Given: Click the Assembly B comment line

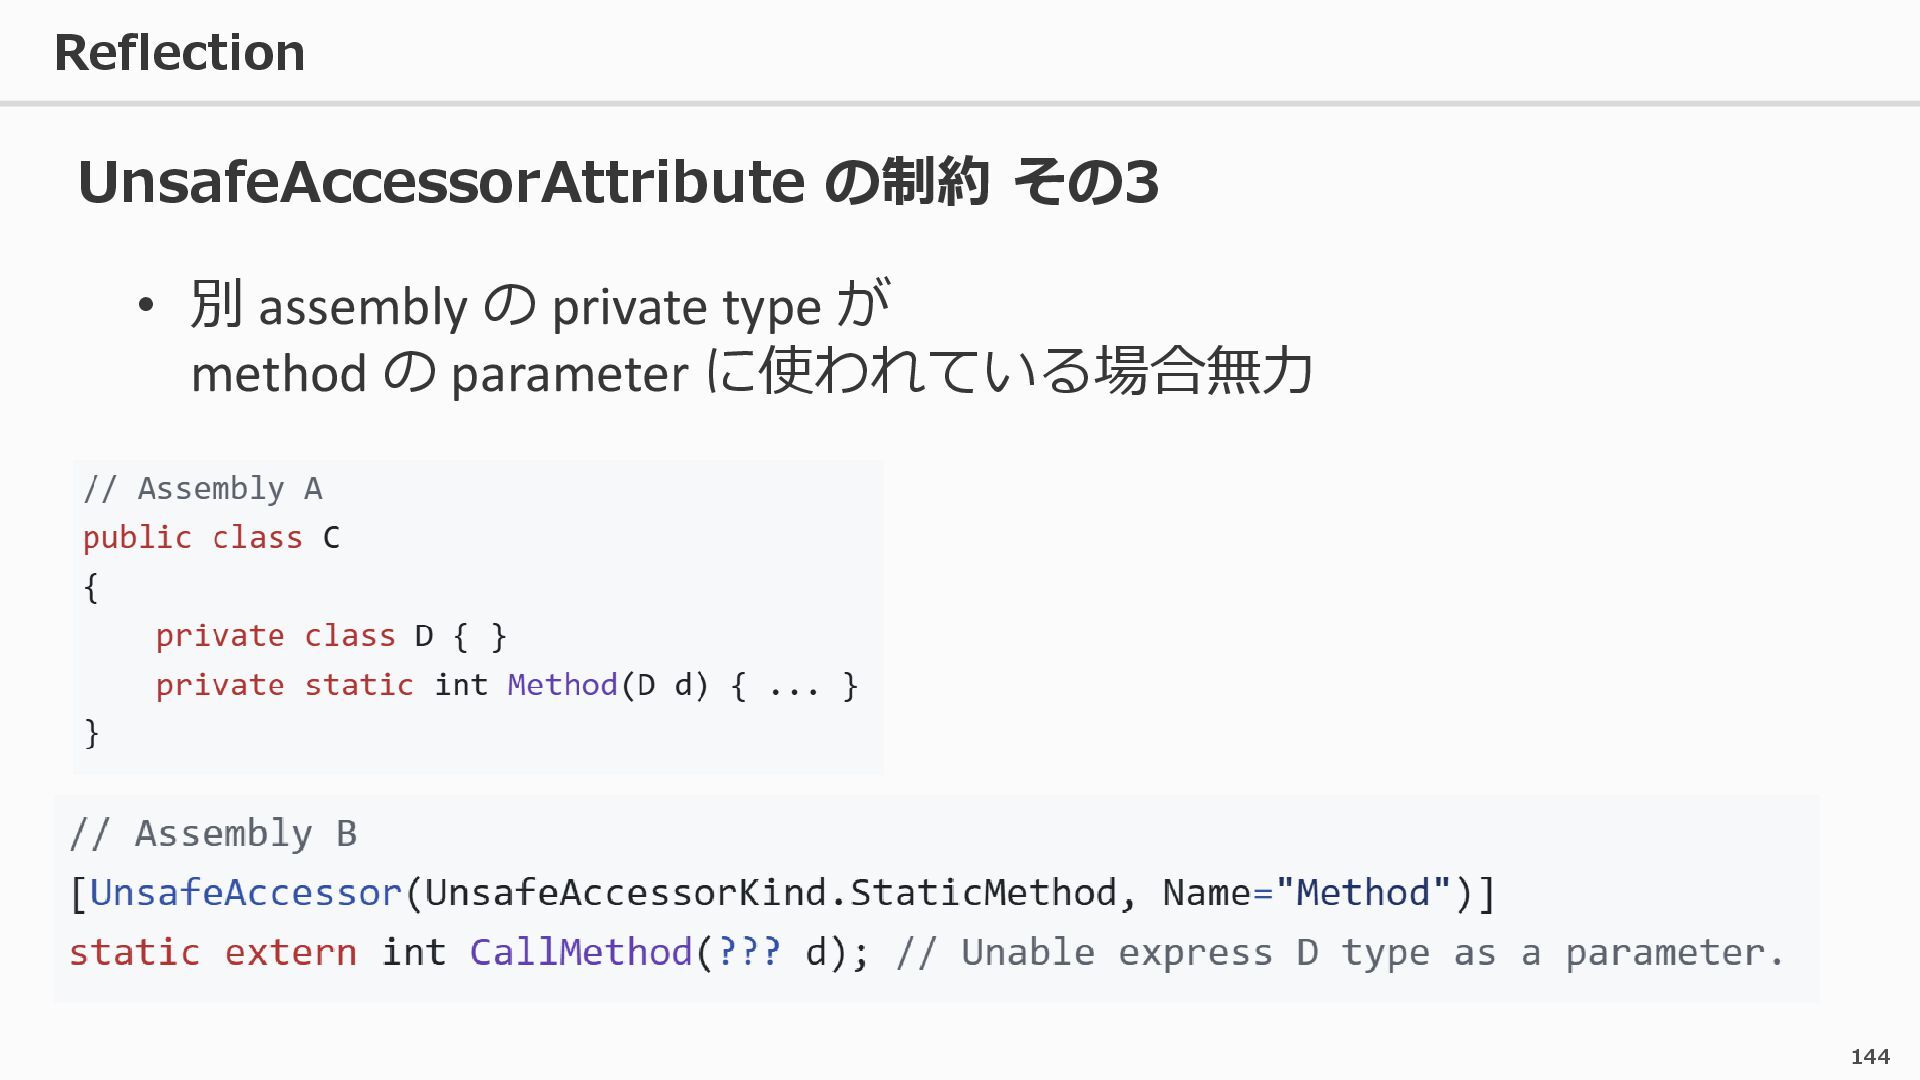Looking at the screenshot, I should point(213,833).
